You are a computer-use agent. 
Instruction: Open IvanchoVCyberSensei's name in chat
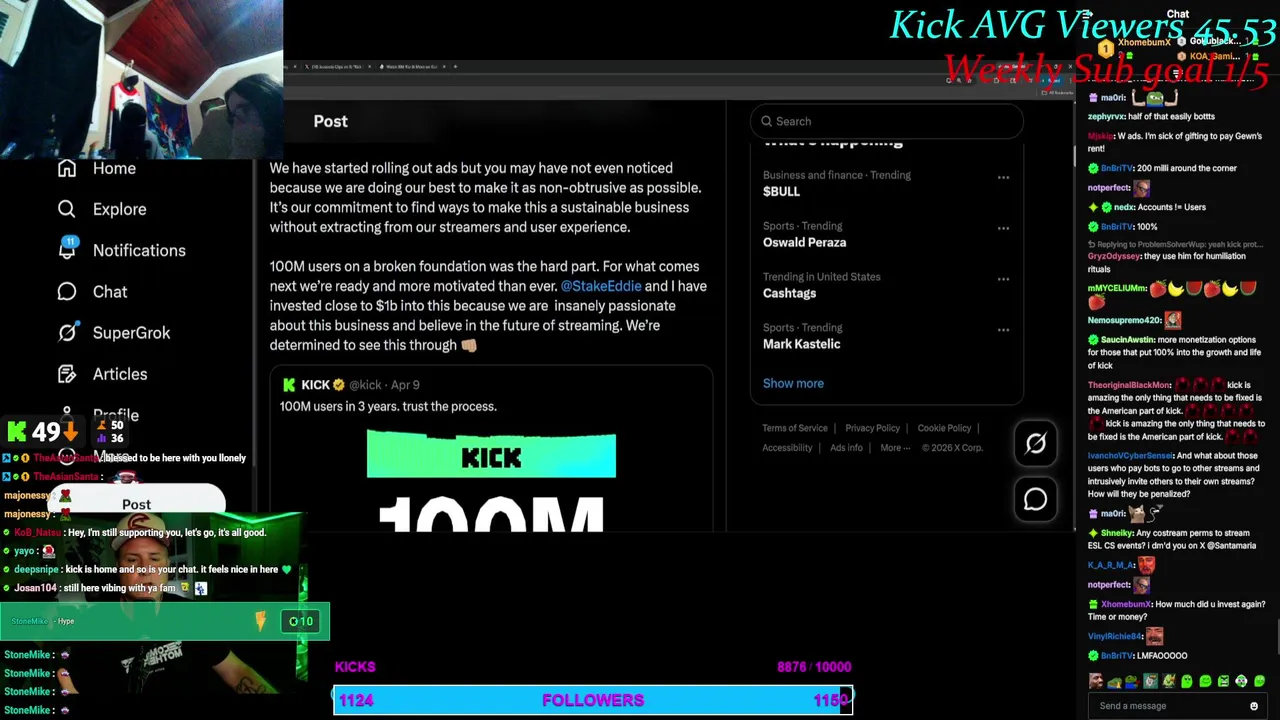coord(1130,455)
